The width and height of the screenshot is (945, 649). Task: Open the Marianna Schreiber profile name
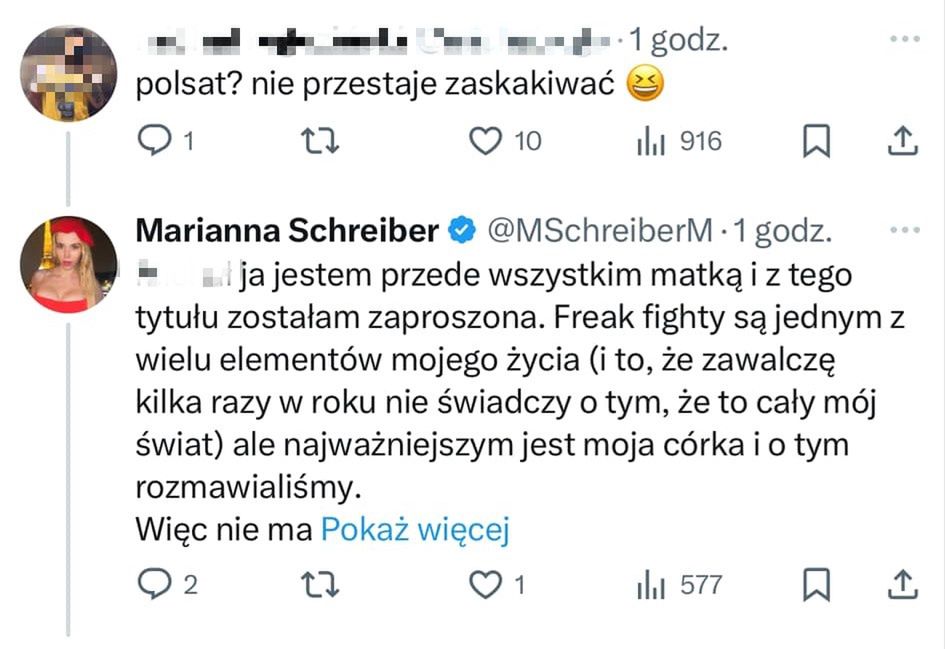click(287, 232)
